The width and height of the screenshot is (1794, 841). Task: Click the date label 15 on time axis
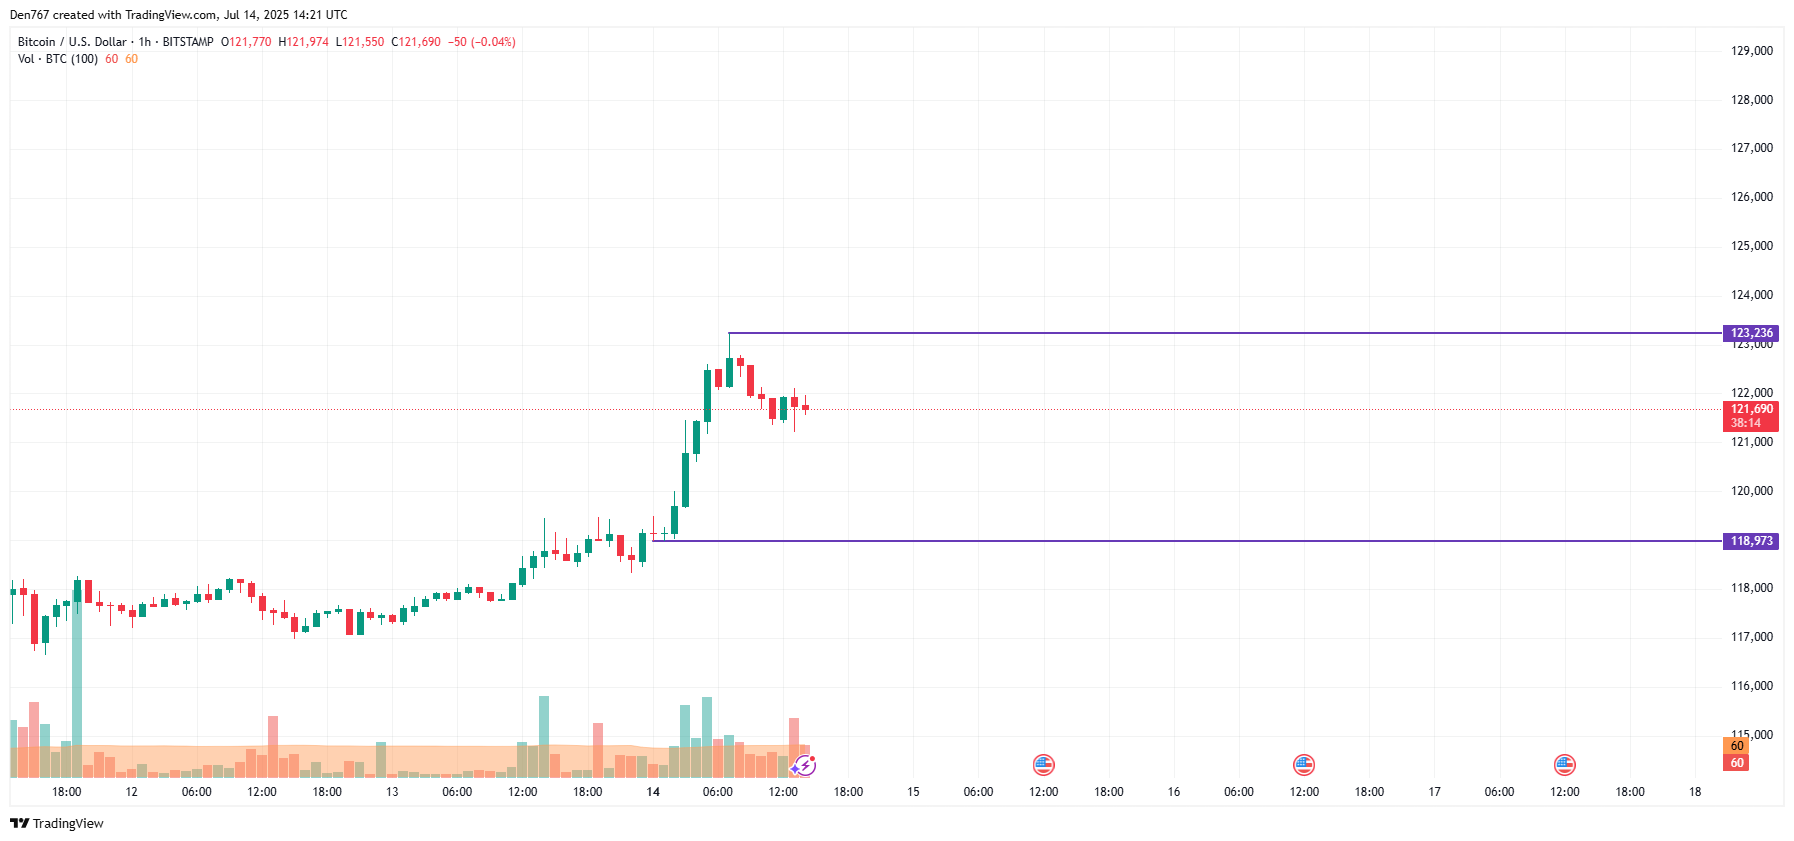[913, 792]
